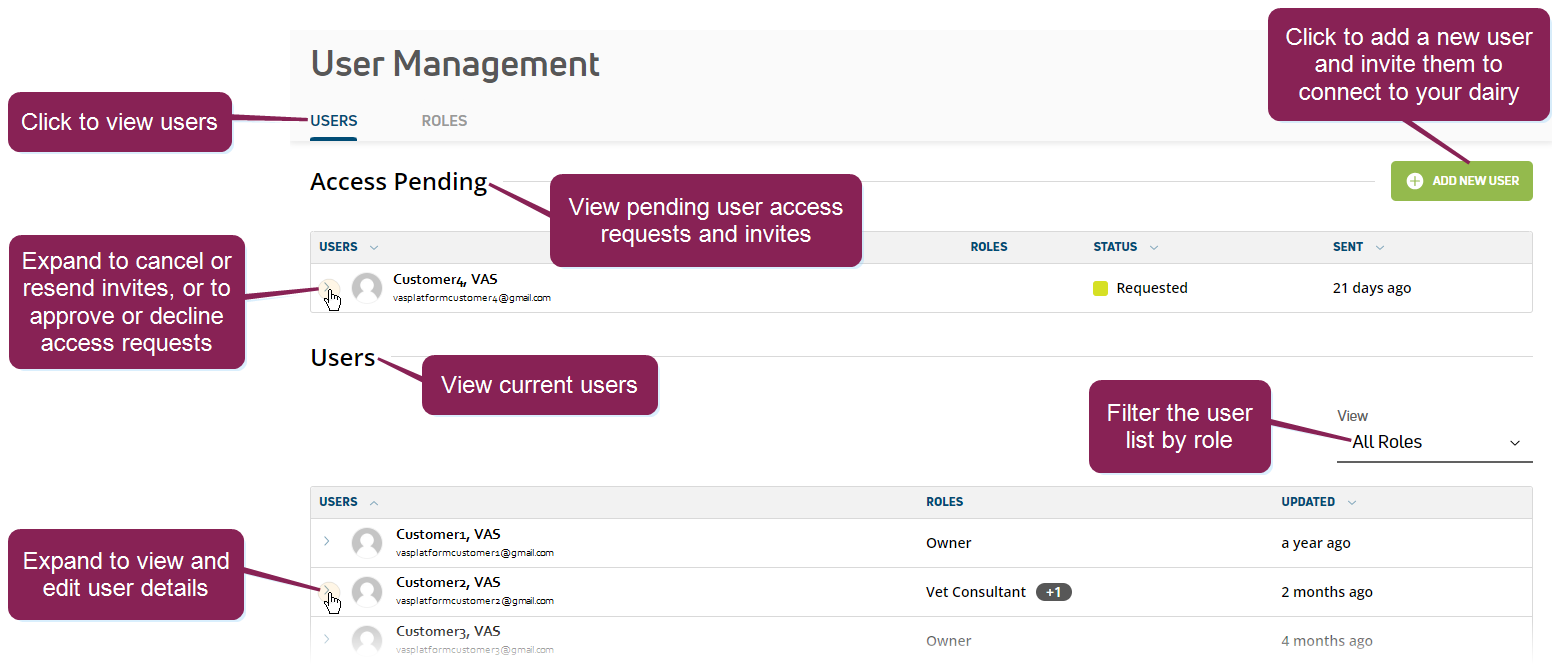This screenshot has width=1552, height=665.
Task: Click the +1 badge beside Vet Consultant
Action: (1053, 591)
